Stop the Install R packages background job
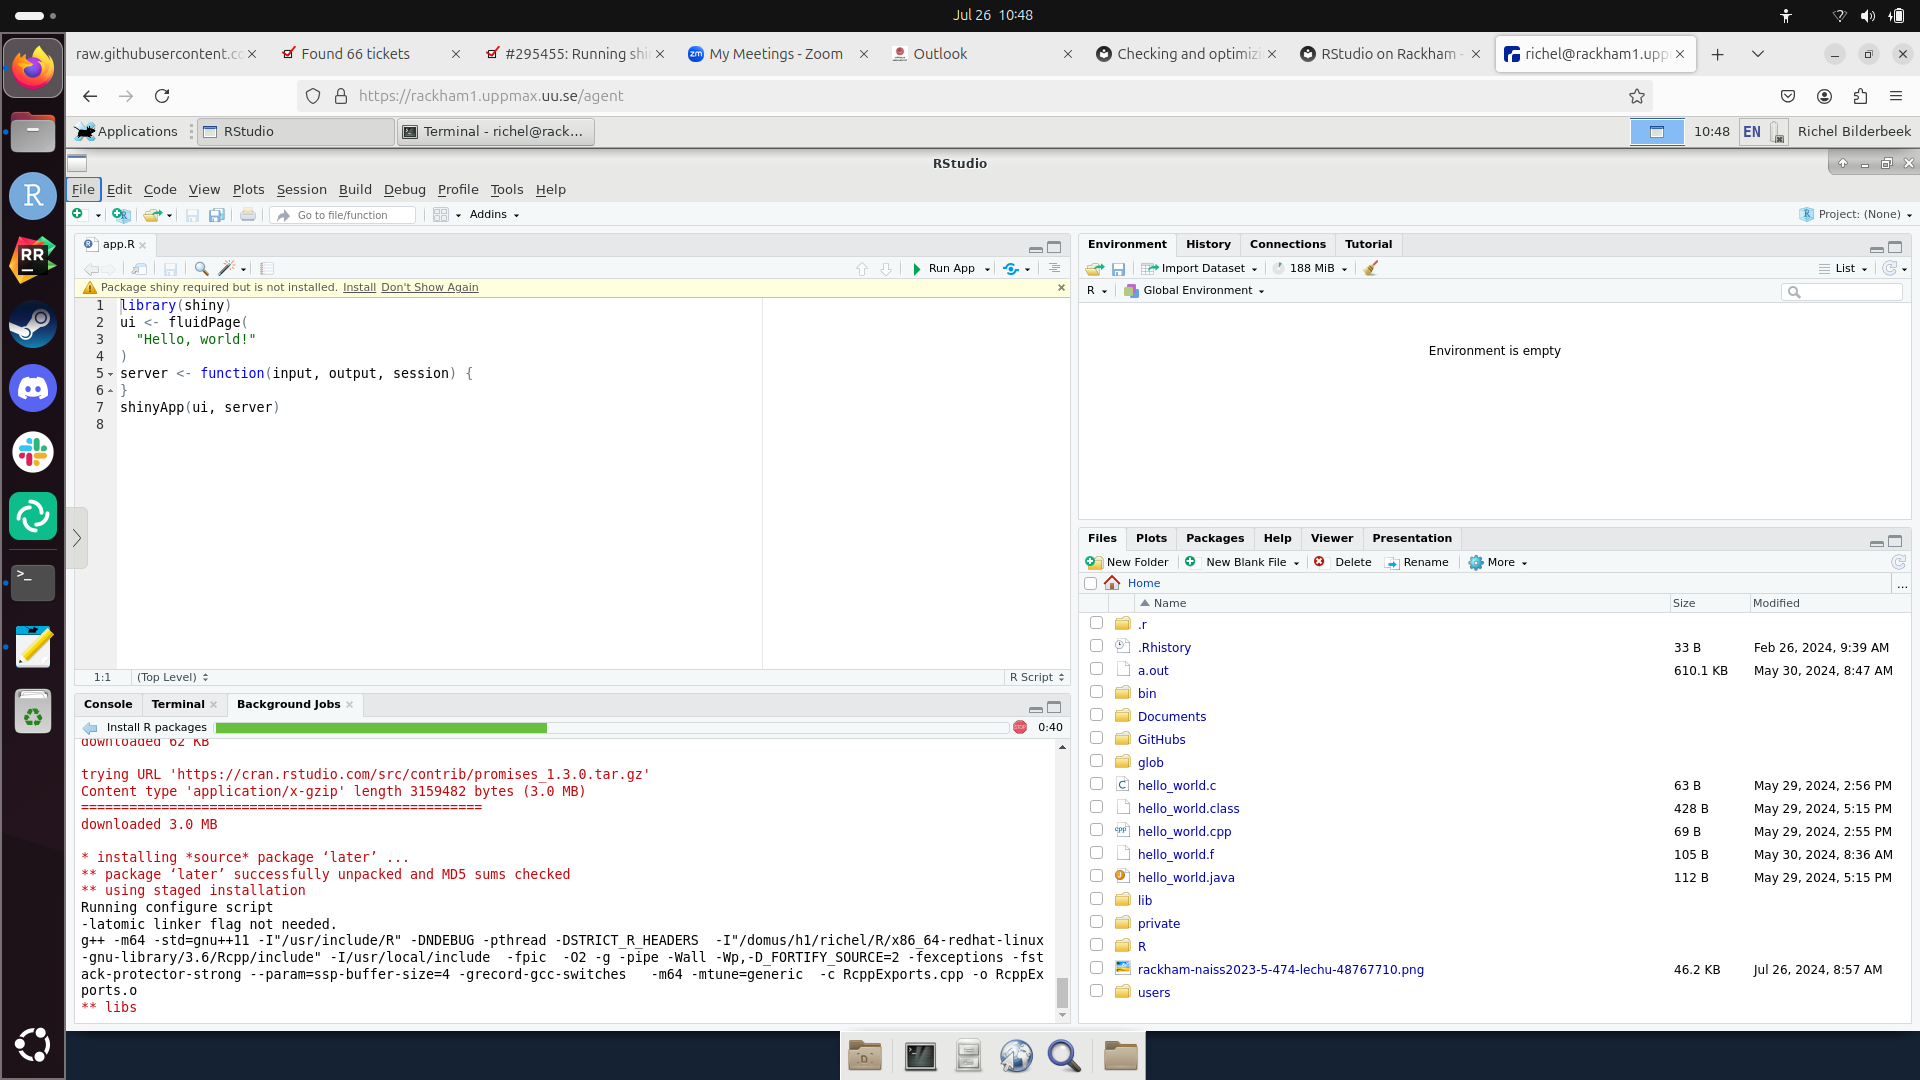 (x=1020, y=727)
